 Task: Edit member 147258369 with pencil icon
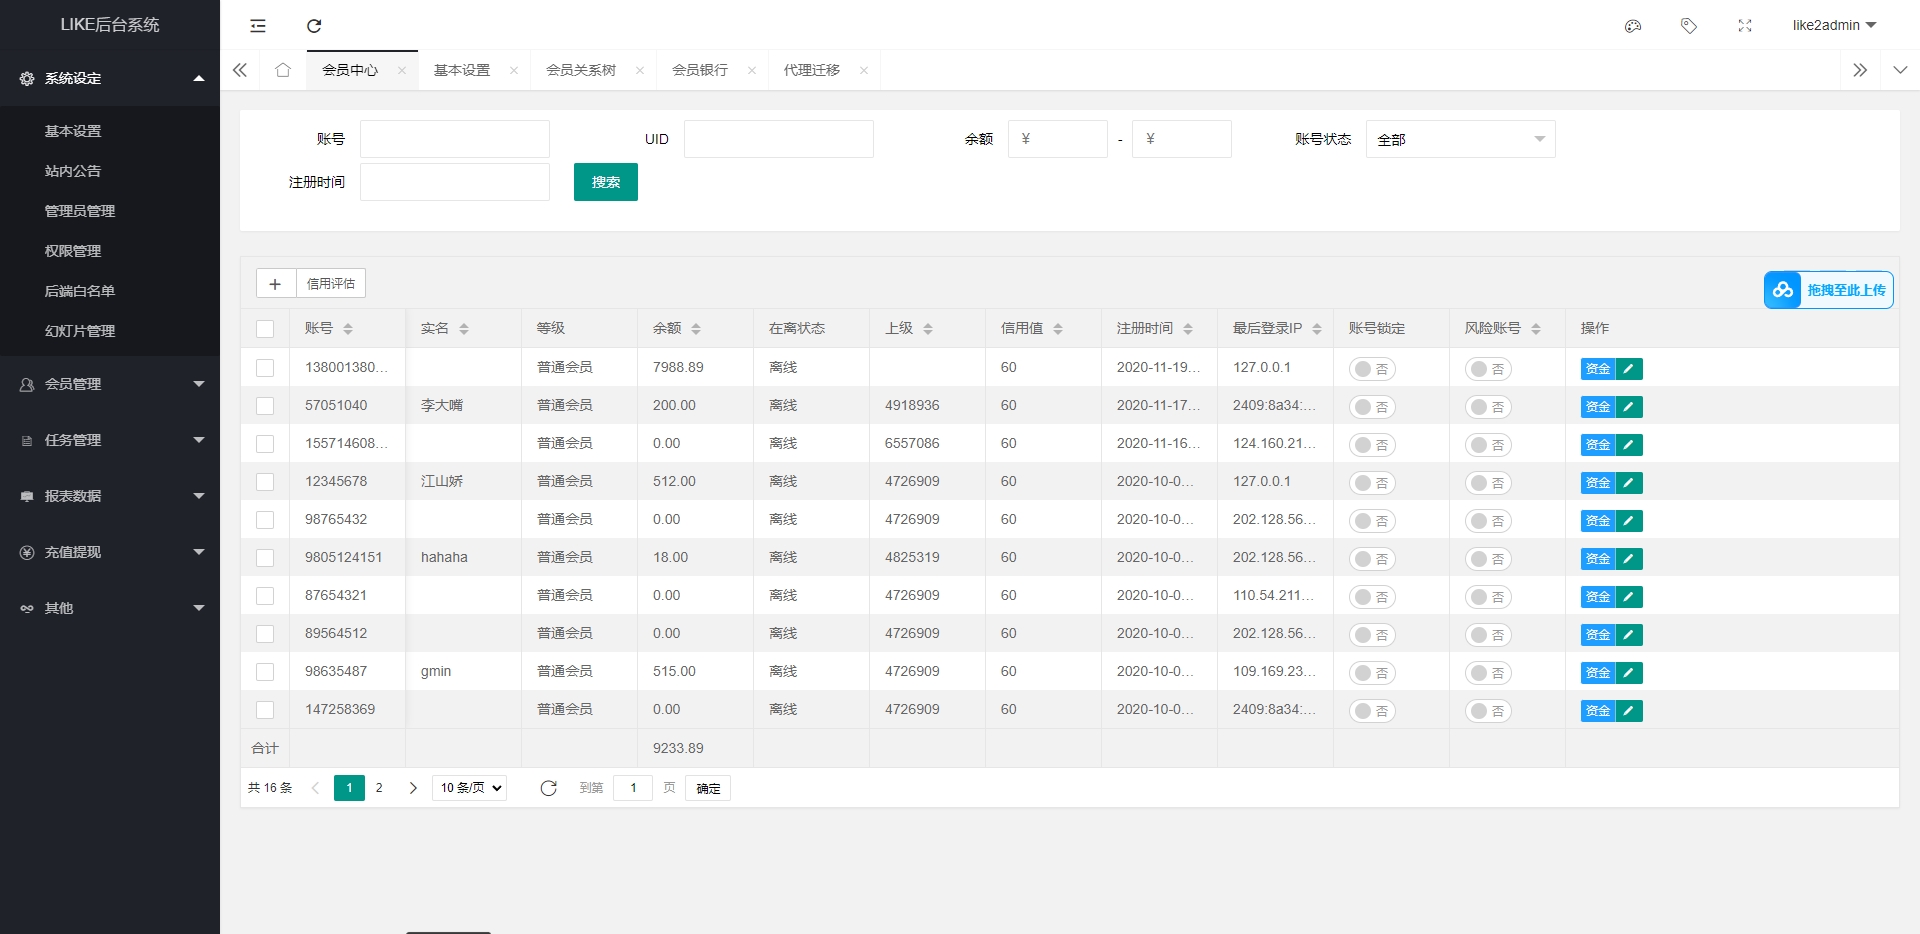(x=1629, y=711)
